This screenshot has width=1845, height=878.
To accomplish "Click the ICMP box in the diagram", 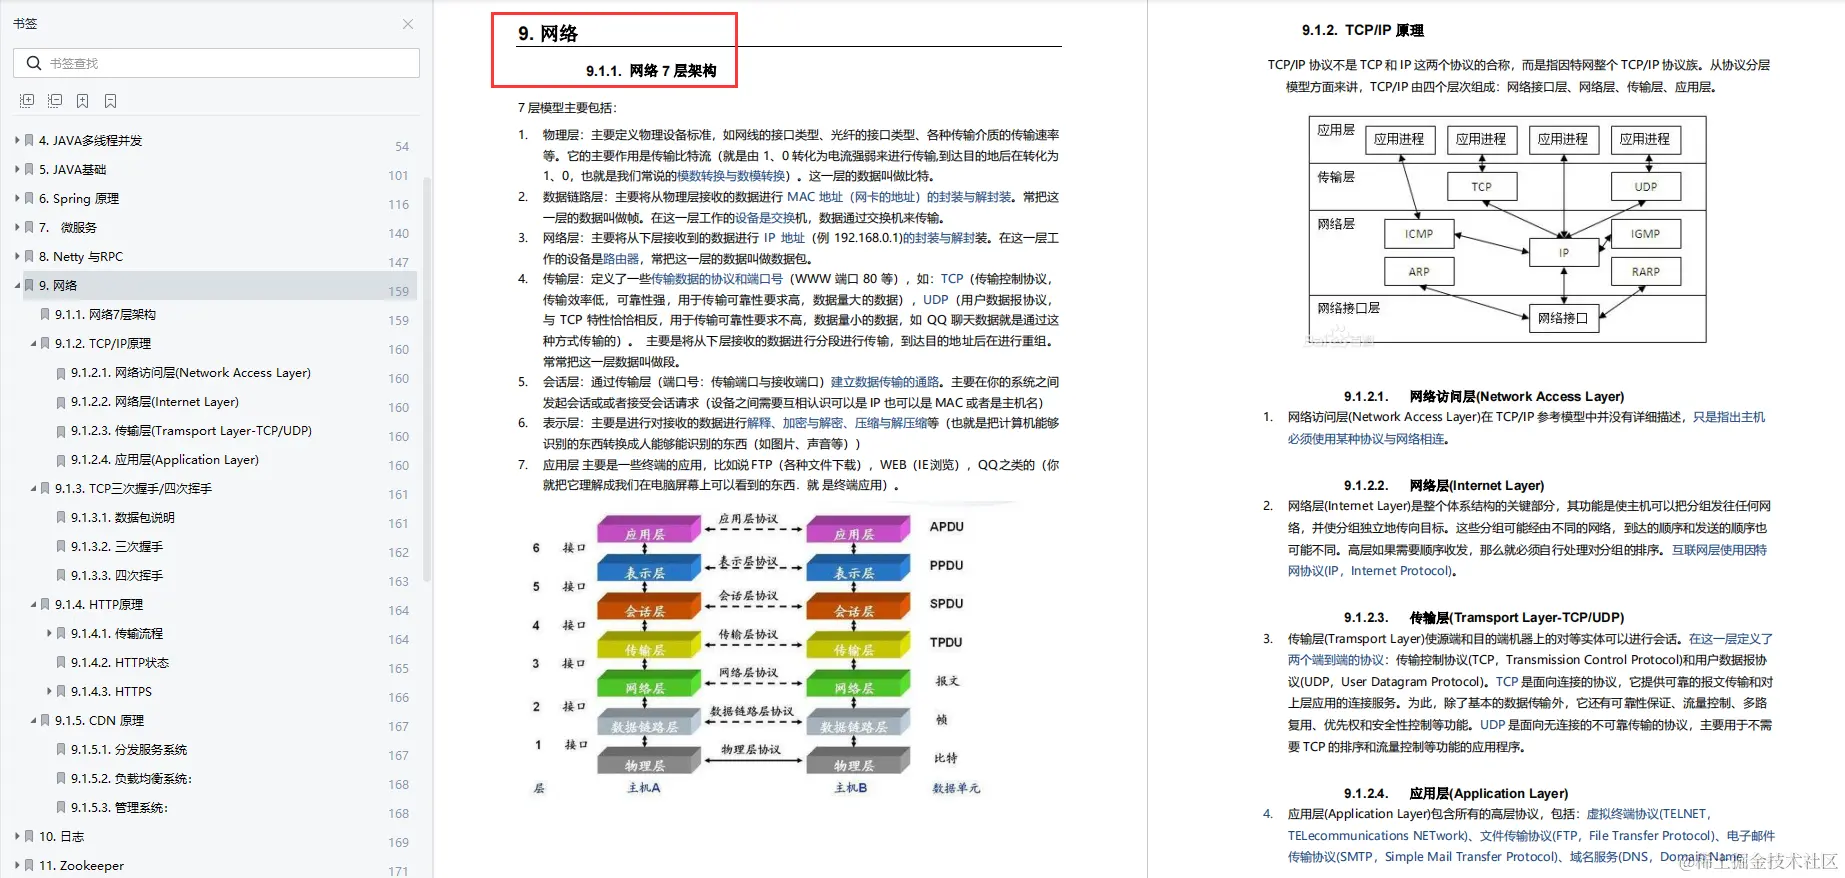I will point(1418,234).
